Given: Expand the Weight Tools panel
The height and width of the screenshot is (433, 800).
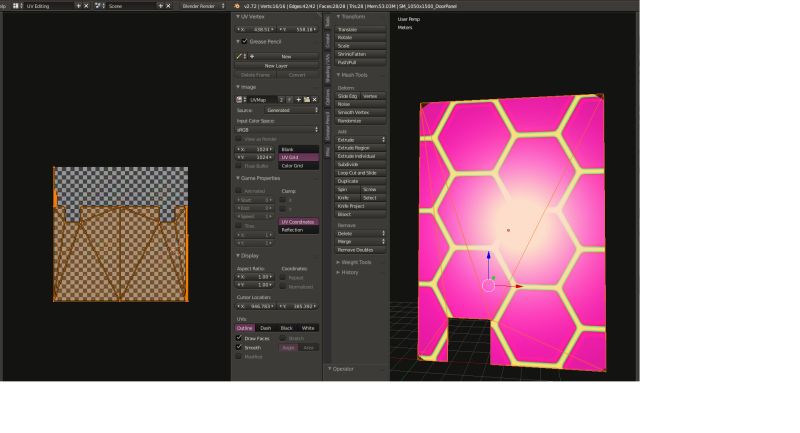Looking at the screenshot, I should pos(353,262).
